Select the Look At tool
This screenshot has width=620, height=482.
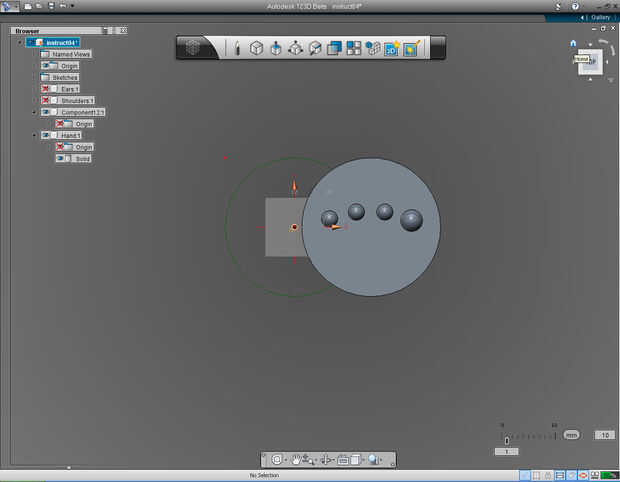[x=325, y=459]
